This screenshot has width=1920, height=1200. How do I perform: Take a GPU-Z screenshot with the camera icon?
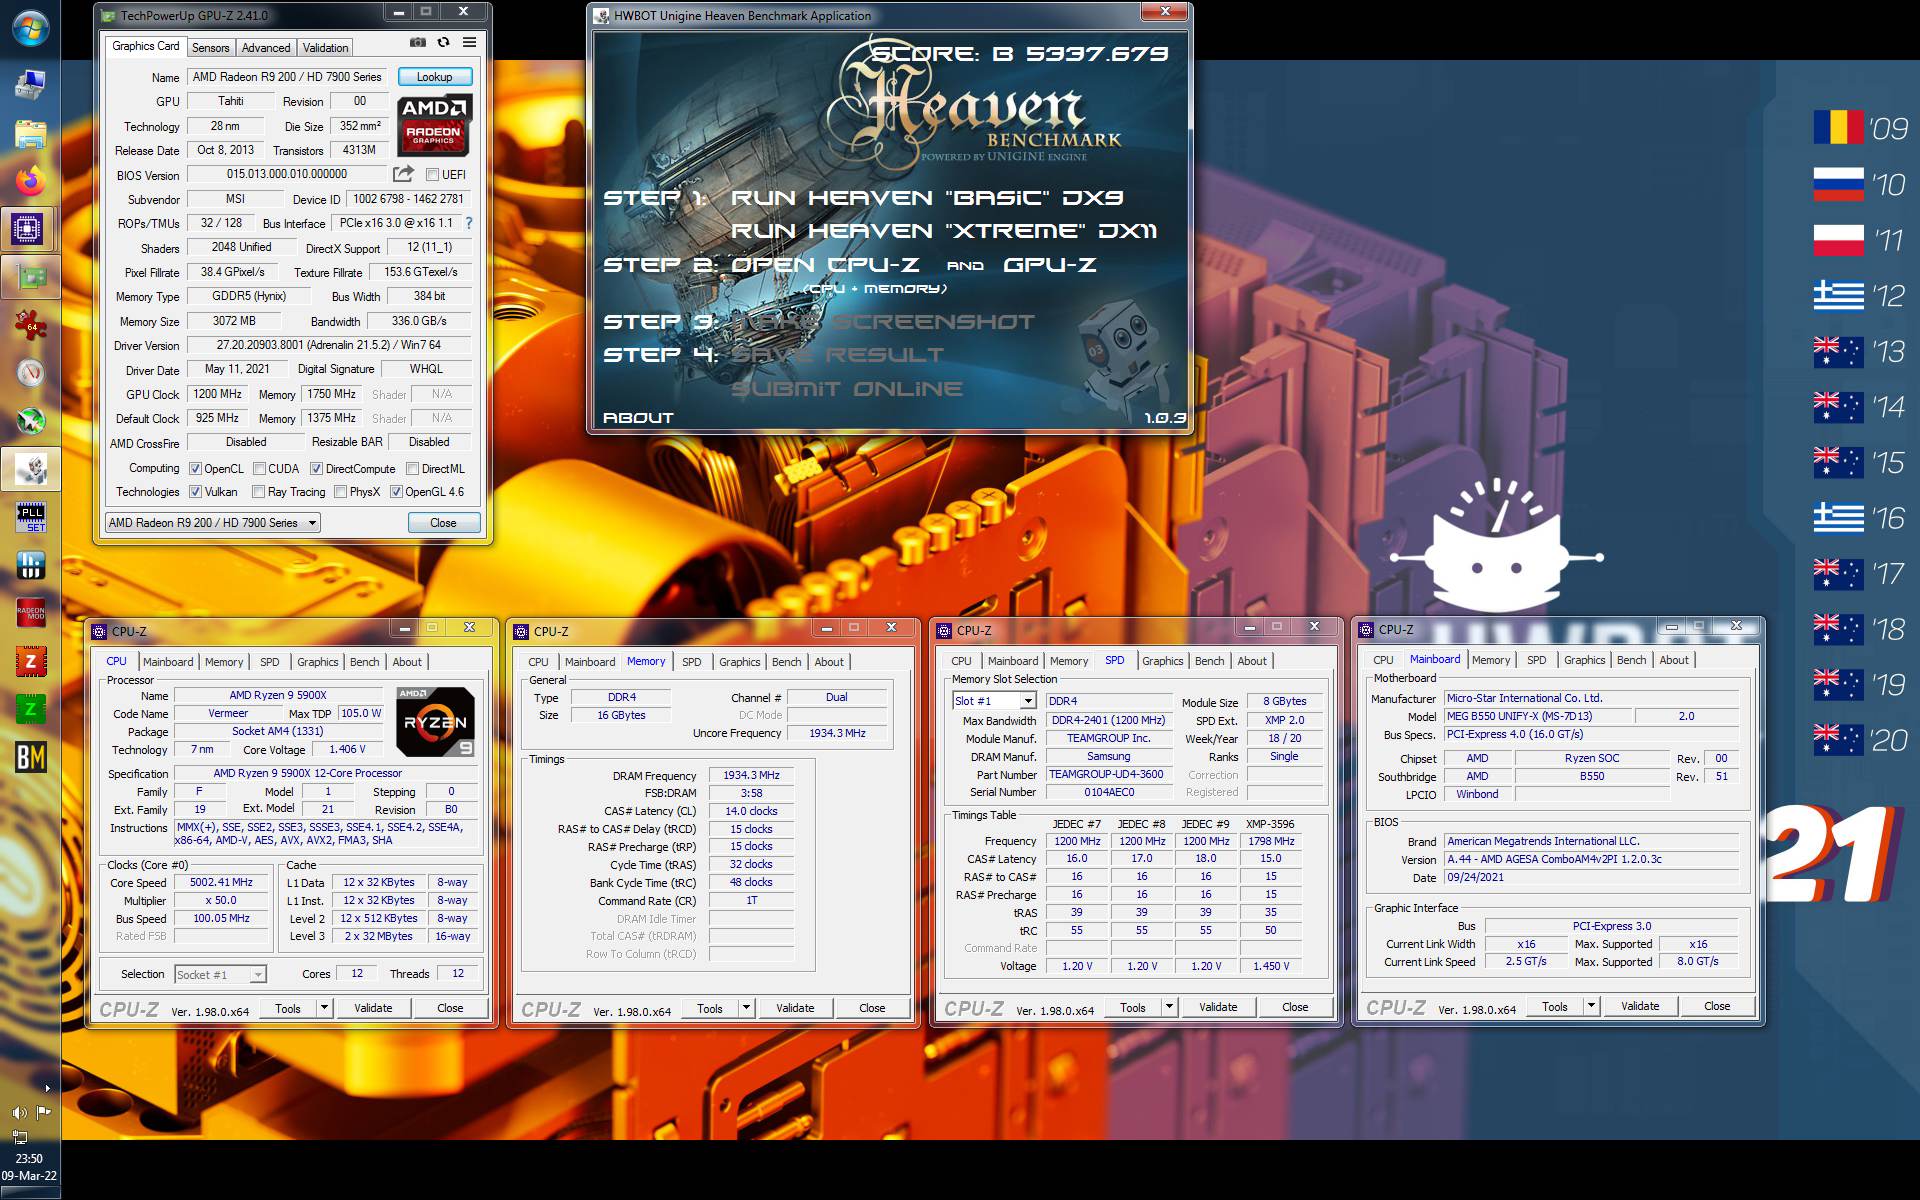coord(418,43)
